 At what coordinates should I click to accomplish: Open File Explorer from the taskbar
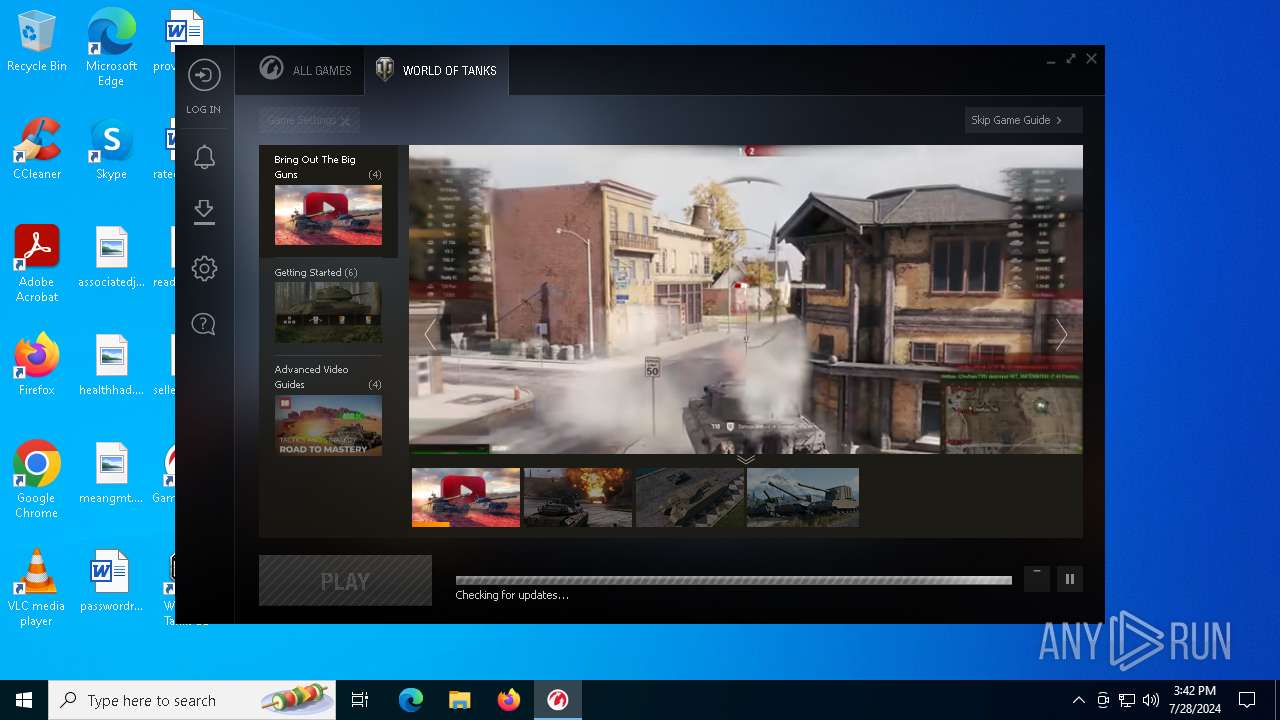(460, 700)
